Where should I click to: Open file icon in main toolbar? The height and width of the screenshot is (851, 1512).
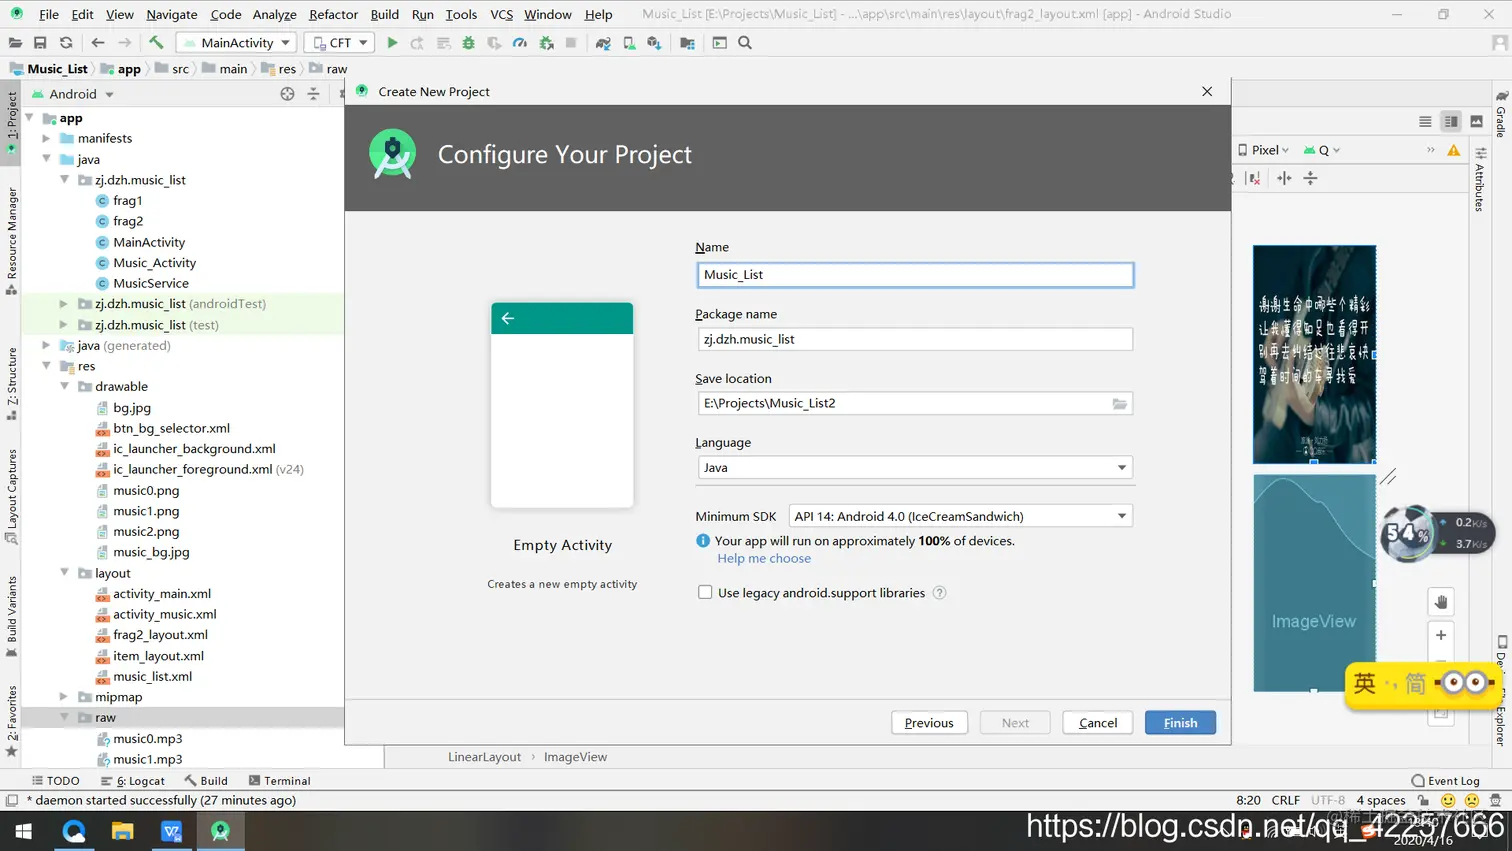click(15, 43)
